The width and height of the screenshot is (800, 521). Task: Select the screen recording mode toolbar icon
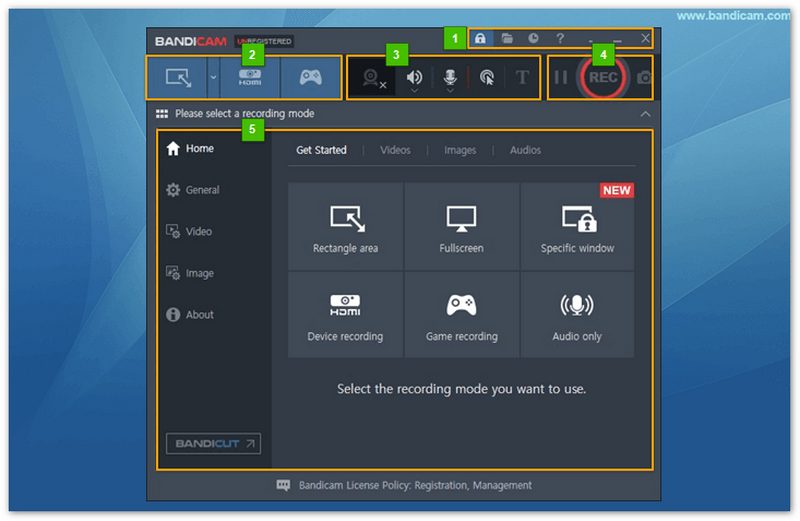click(178, 78)
